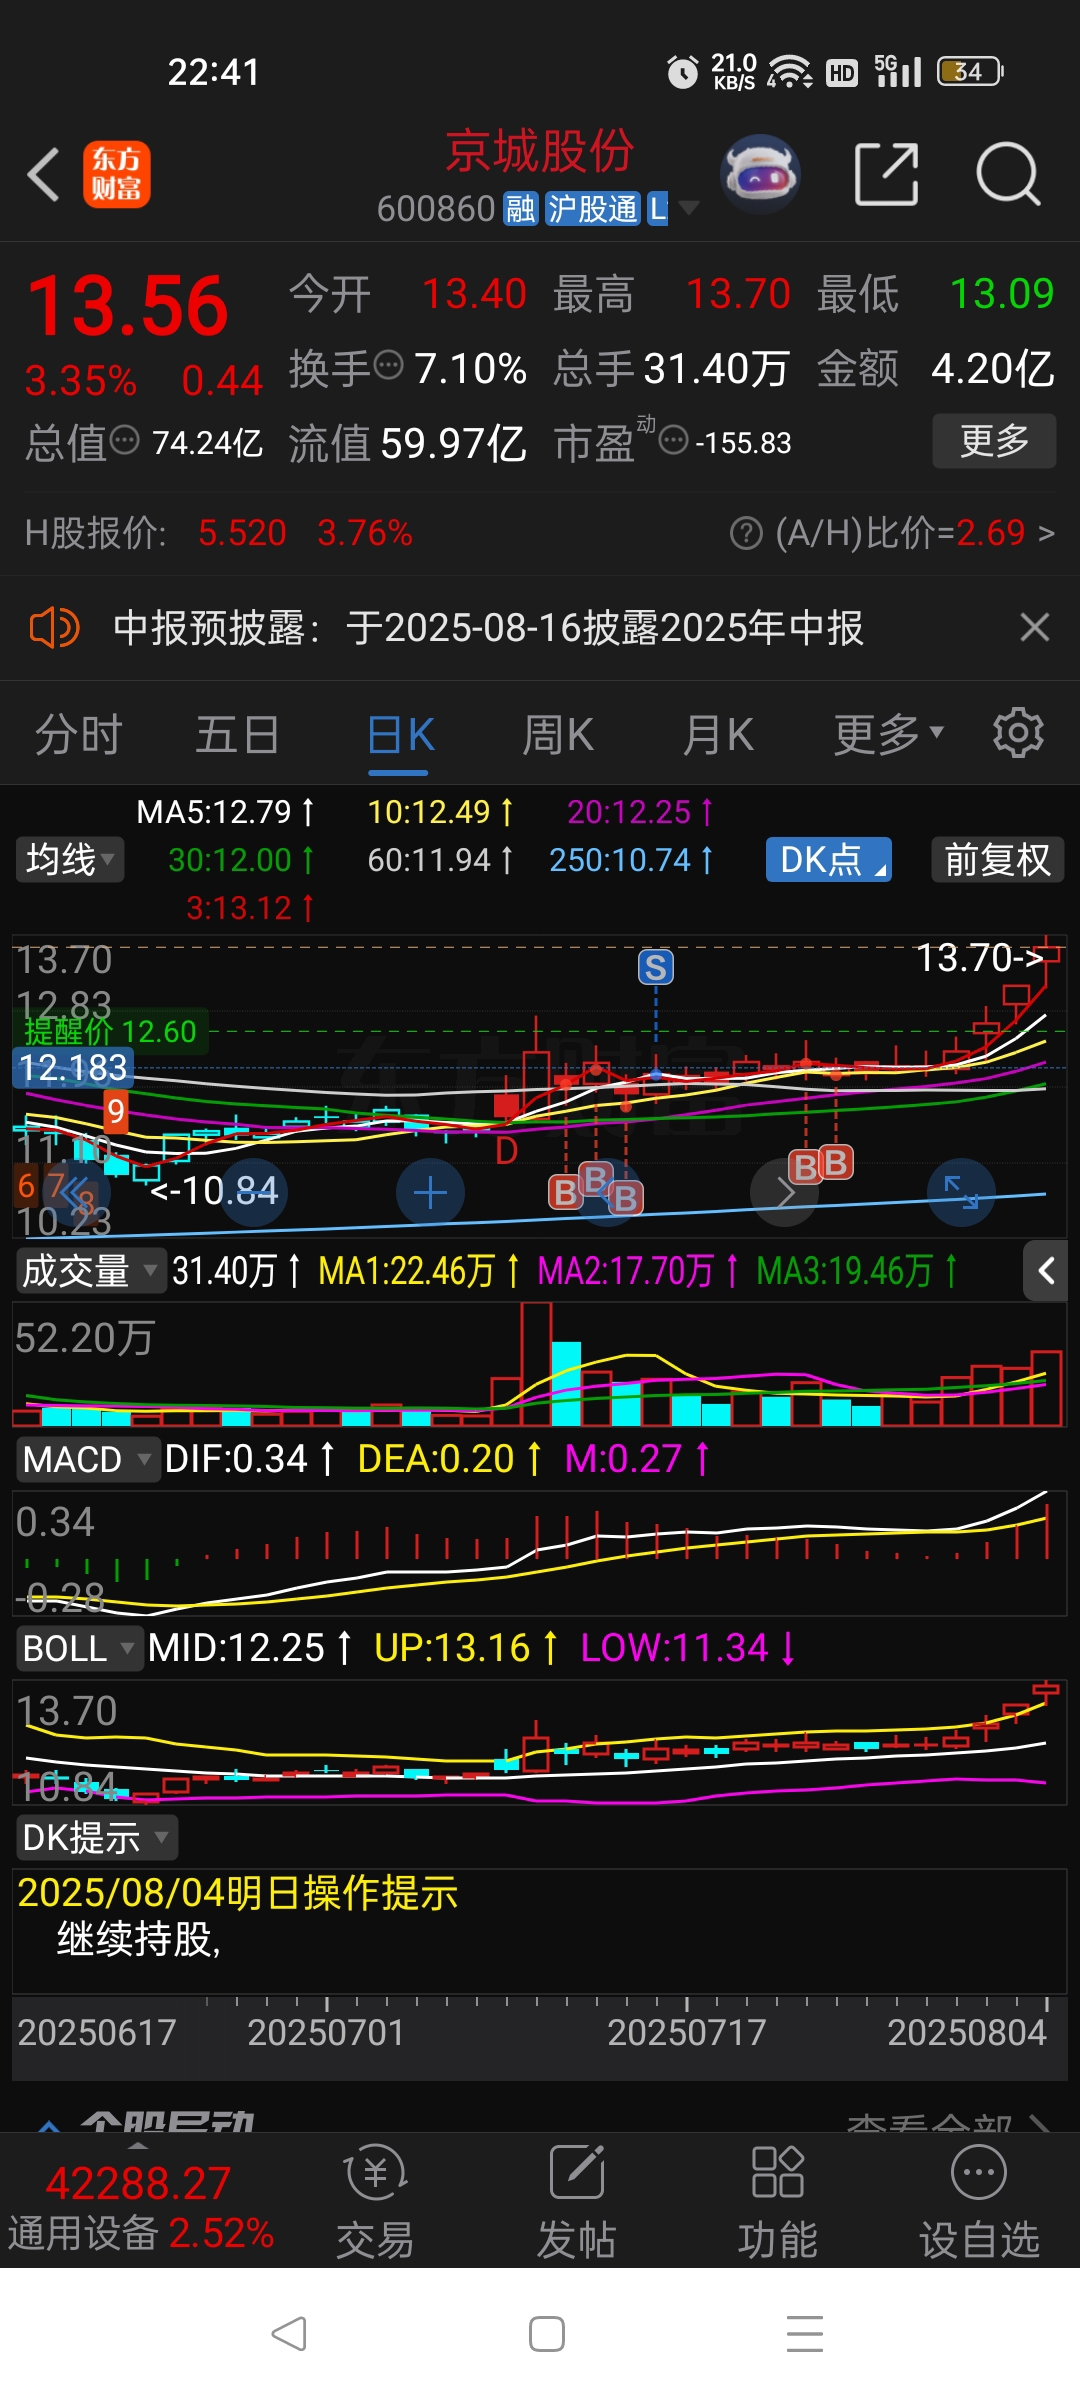
Task: Open the BOLL indicator dropdown
Action: (79, 1648)
